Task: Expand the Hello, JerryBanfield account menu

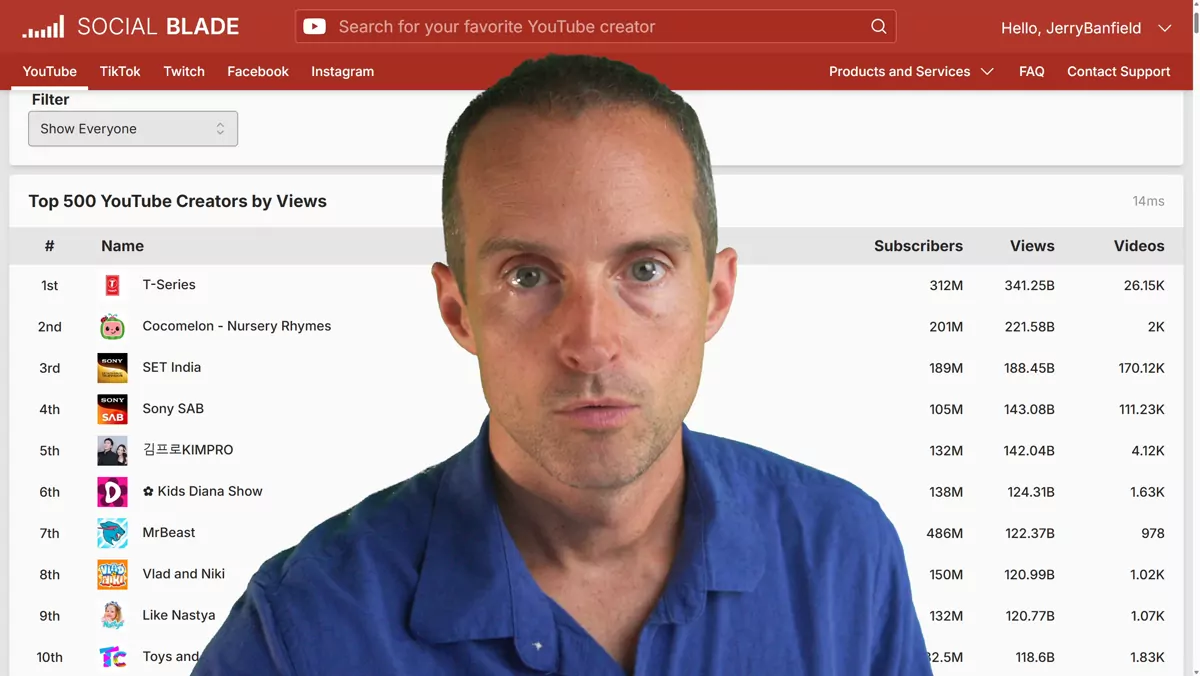Action: 1086,28
